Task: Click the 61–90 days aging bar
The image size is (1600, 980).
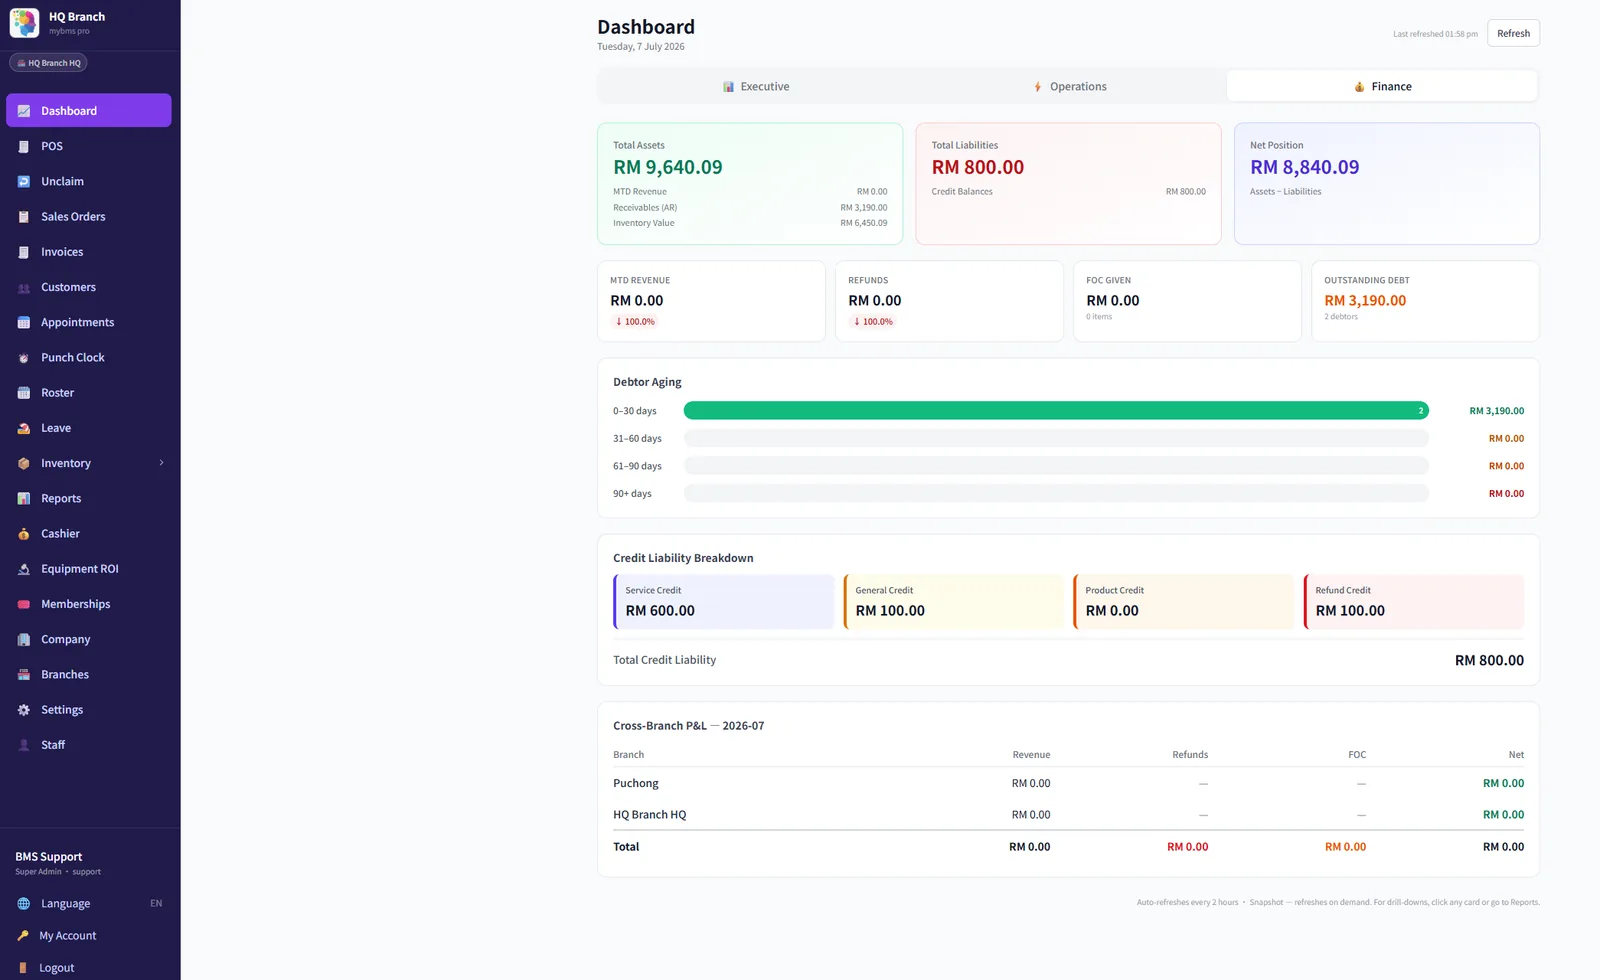Action: (1056, 466)
